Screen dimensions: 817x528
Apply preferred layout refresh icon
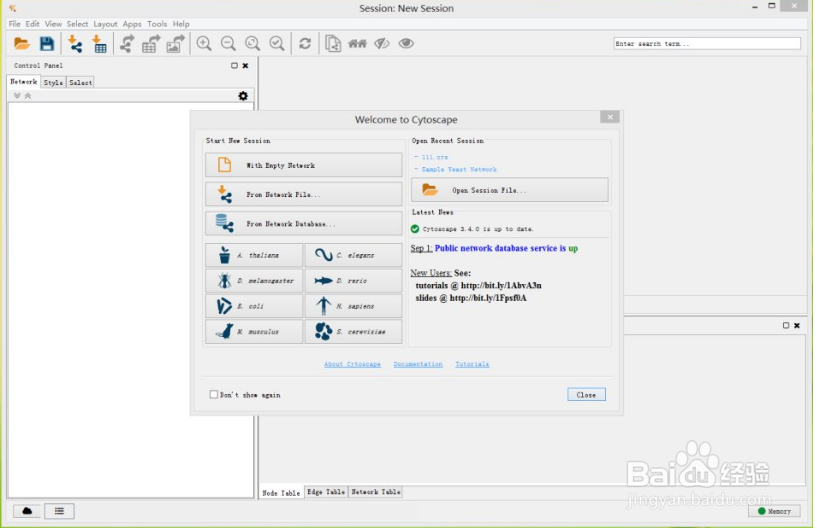[305, 44]
